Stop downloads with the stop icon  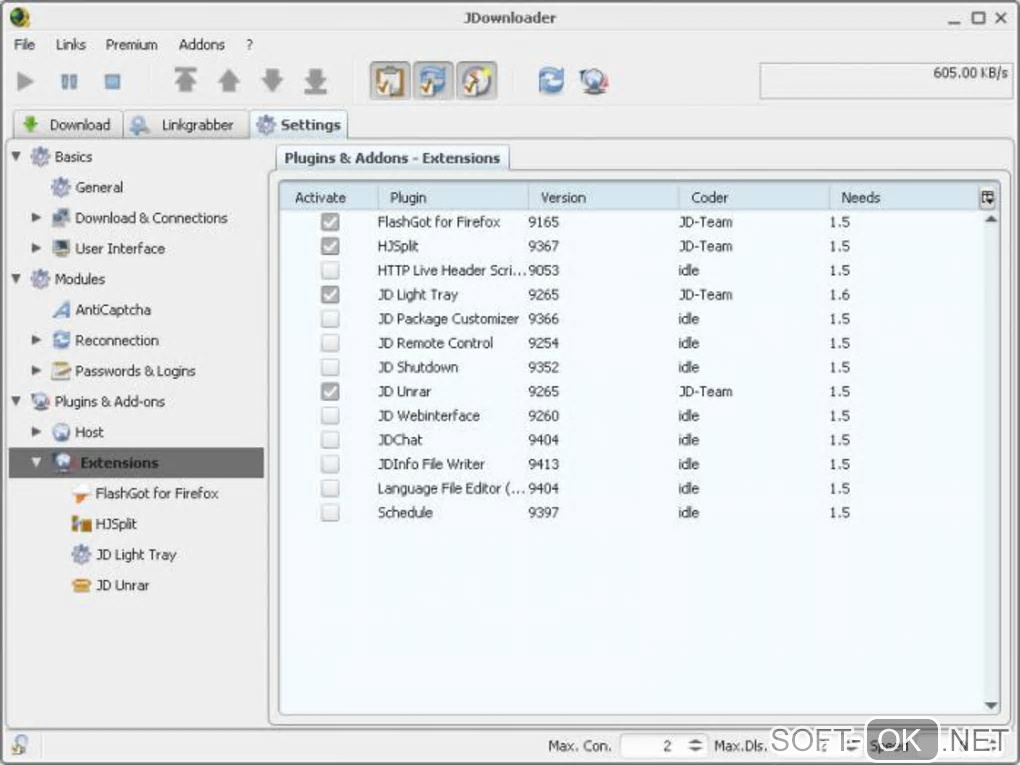(113, 81)
